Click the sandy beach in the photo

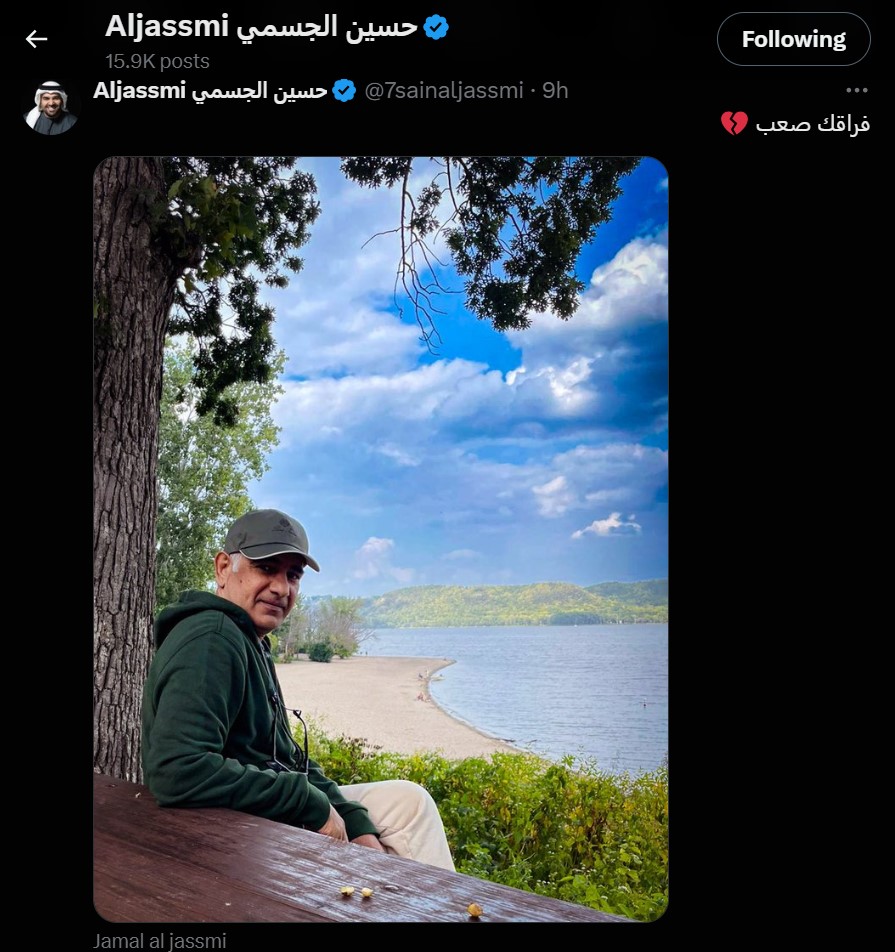click(389, 704)
